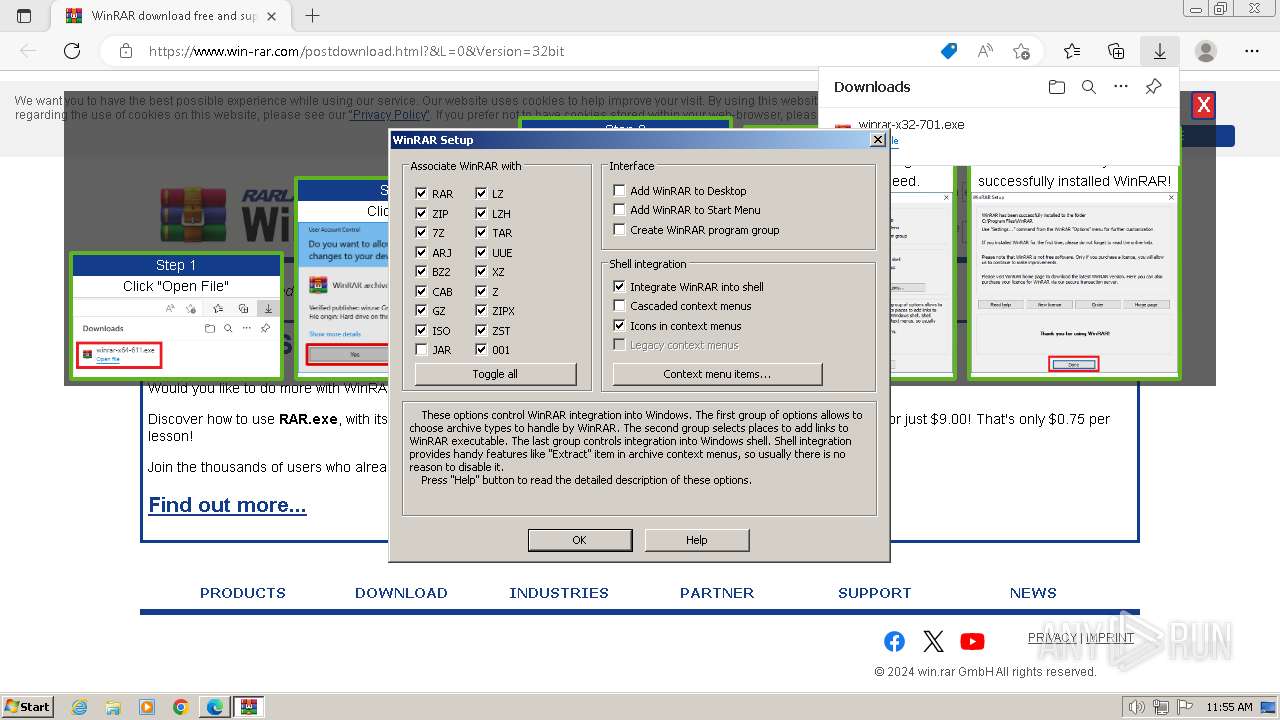Toggle 7Z association checkbox
Viewport: 1280px width, 720px height.
click(x=421, y=233)
